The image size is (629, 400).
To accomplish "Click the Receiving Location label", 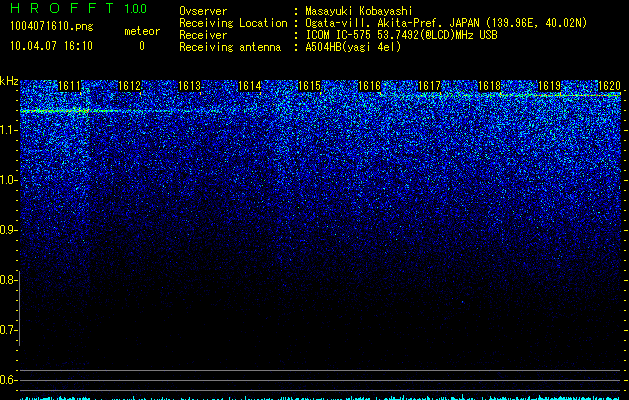I will [233, 24].
